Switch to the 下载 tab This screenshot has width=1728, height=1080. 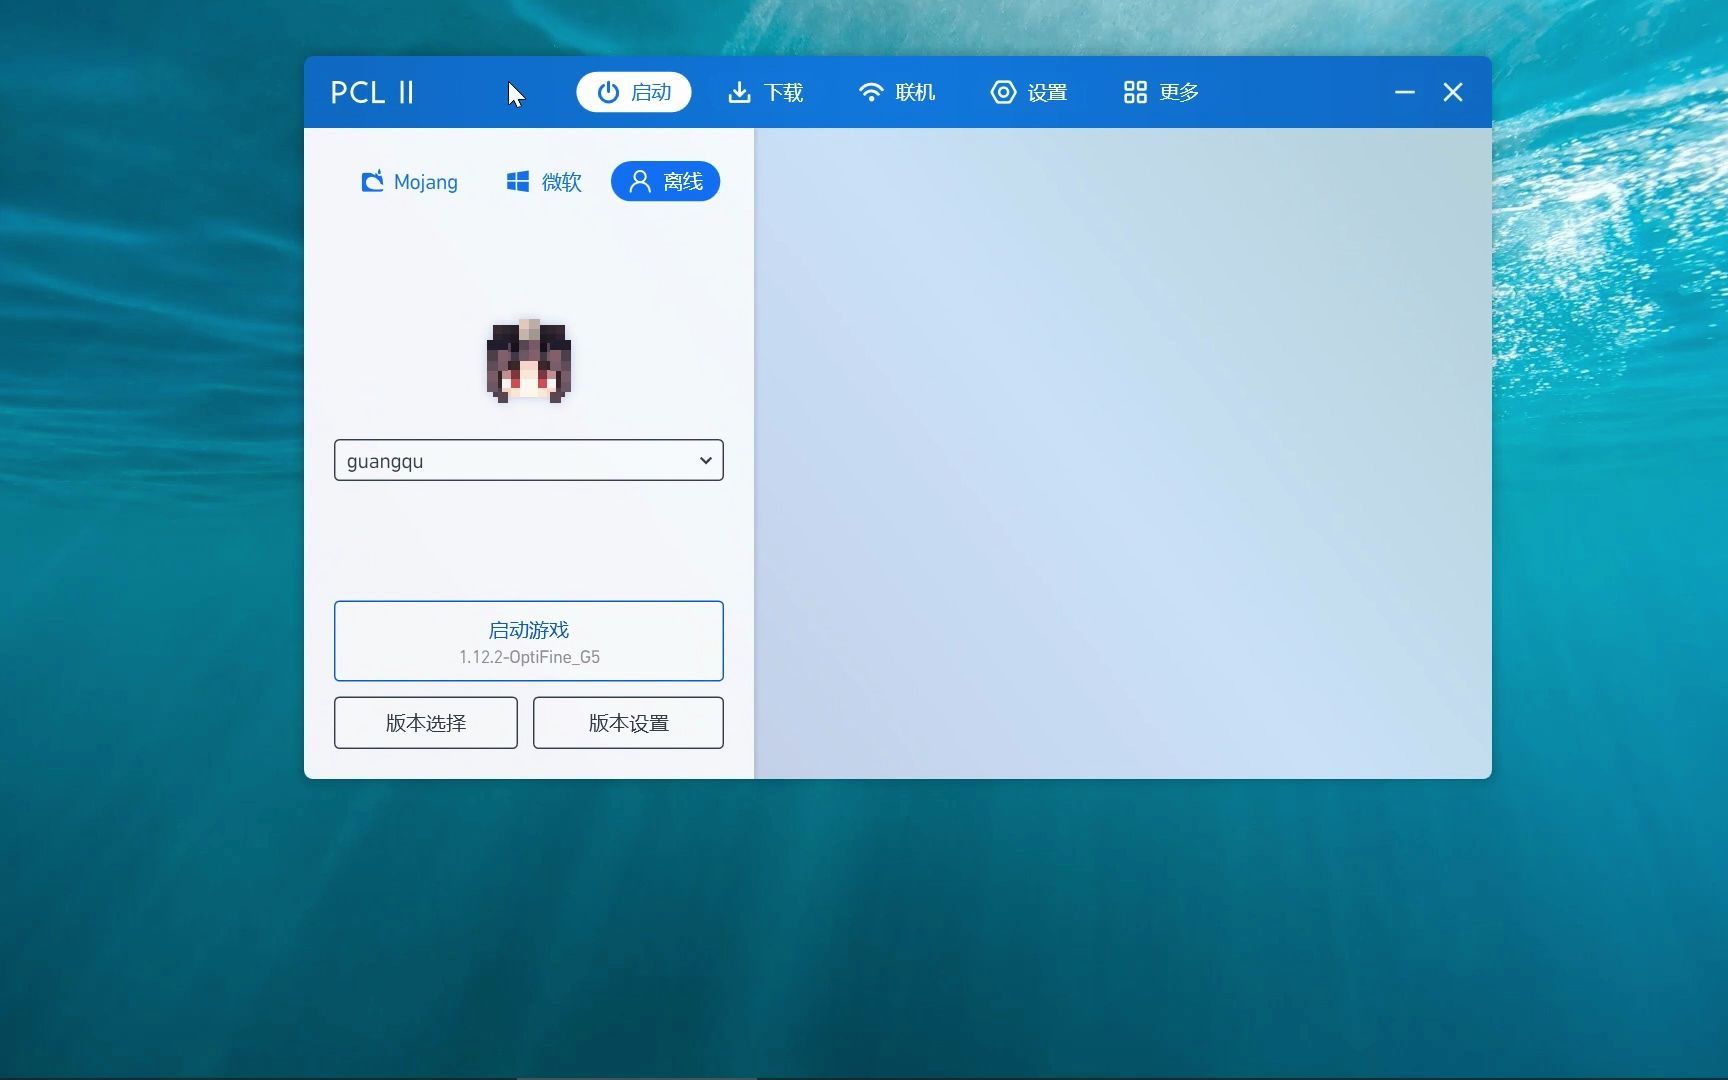tap(765, 92)
